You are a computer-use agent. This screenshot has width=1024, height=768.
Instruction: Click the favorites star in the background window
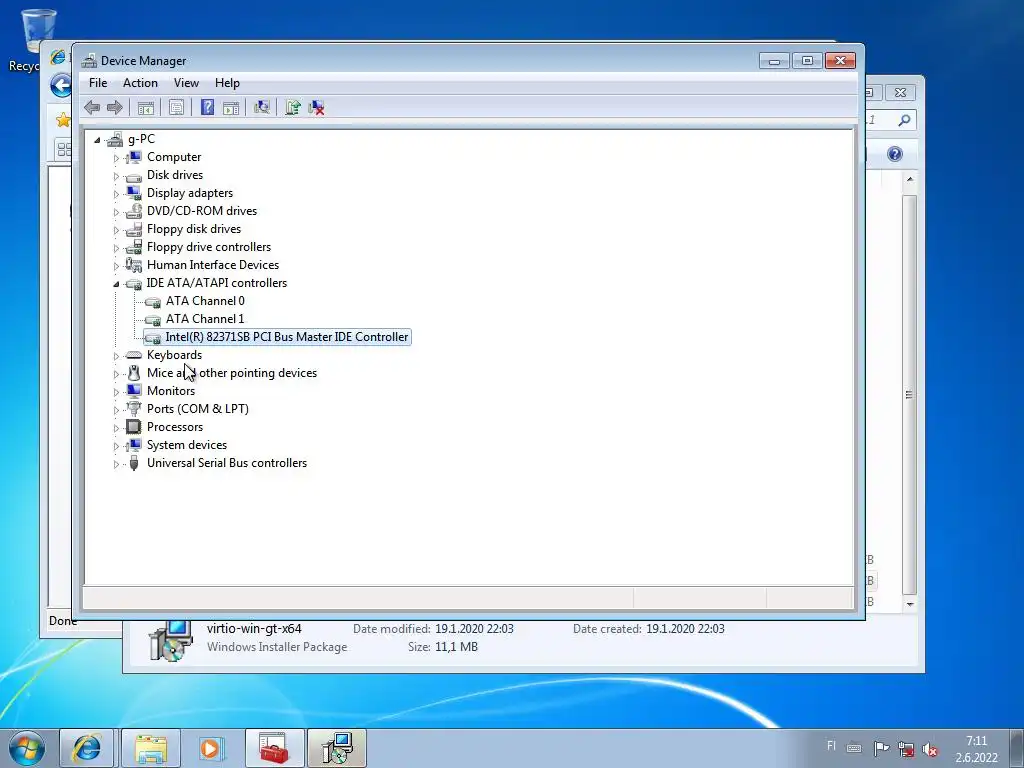click(x=63, y=120)
